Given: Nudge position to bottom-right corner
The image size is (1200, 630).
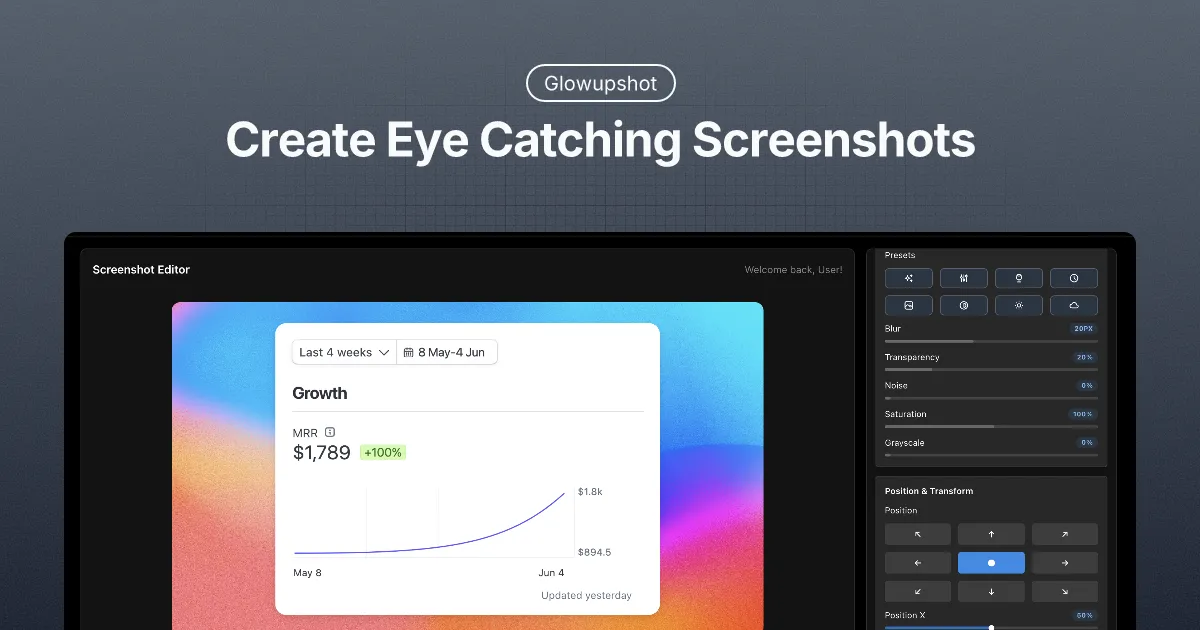Looking at the screenshot, I should point(1064,591).
